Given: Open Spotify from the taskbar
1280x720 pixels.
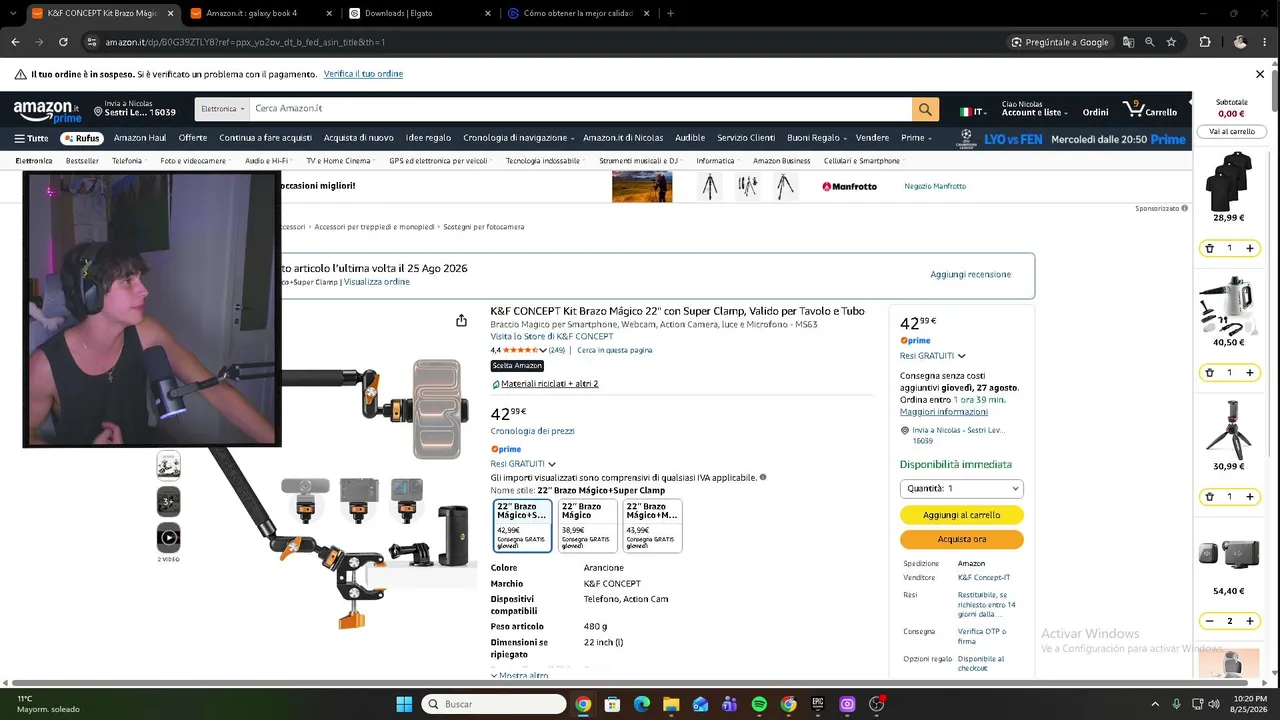Looking at the screenshot, I should (x=759, y=704).
